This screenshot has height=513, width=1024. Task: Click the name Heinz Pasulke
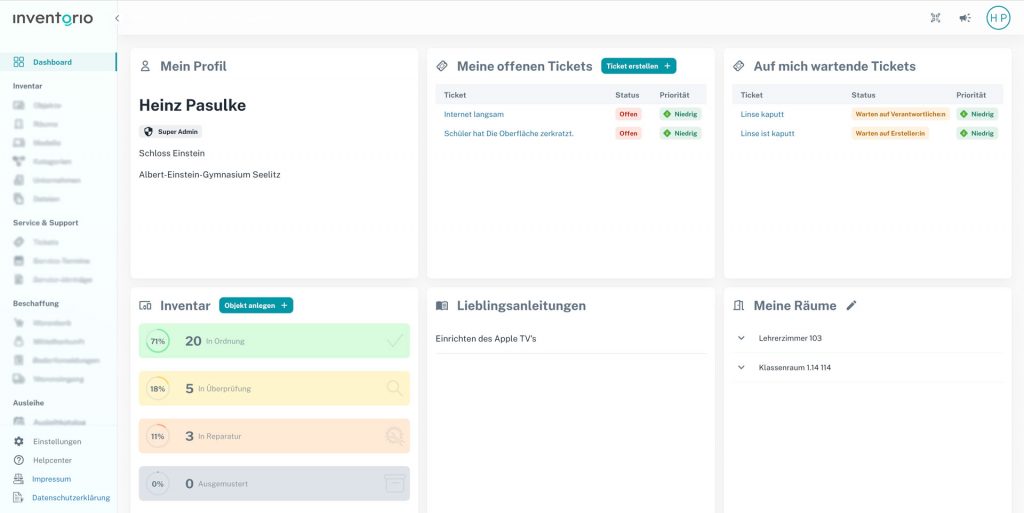pos(193,105)
